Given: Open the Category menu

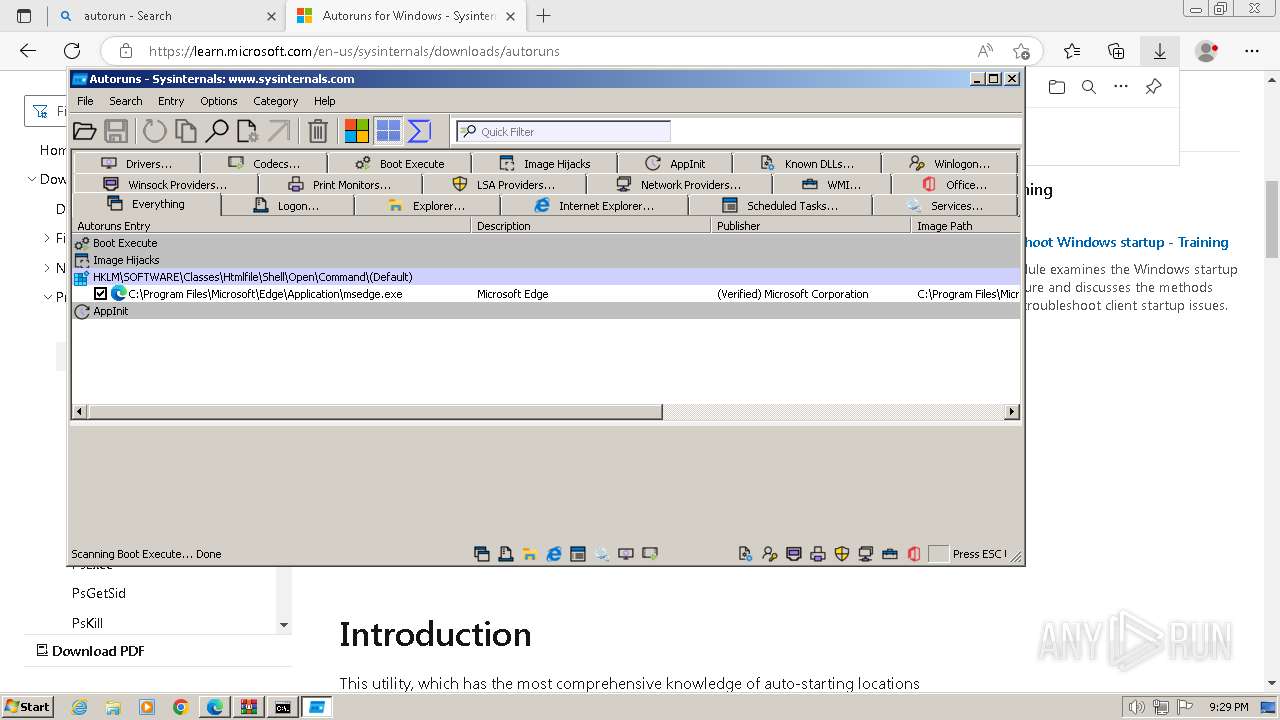Looking at the screenshot, I should [x=276, y=101].
